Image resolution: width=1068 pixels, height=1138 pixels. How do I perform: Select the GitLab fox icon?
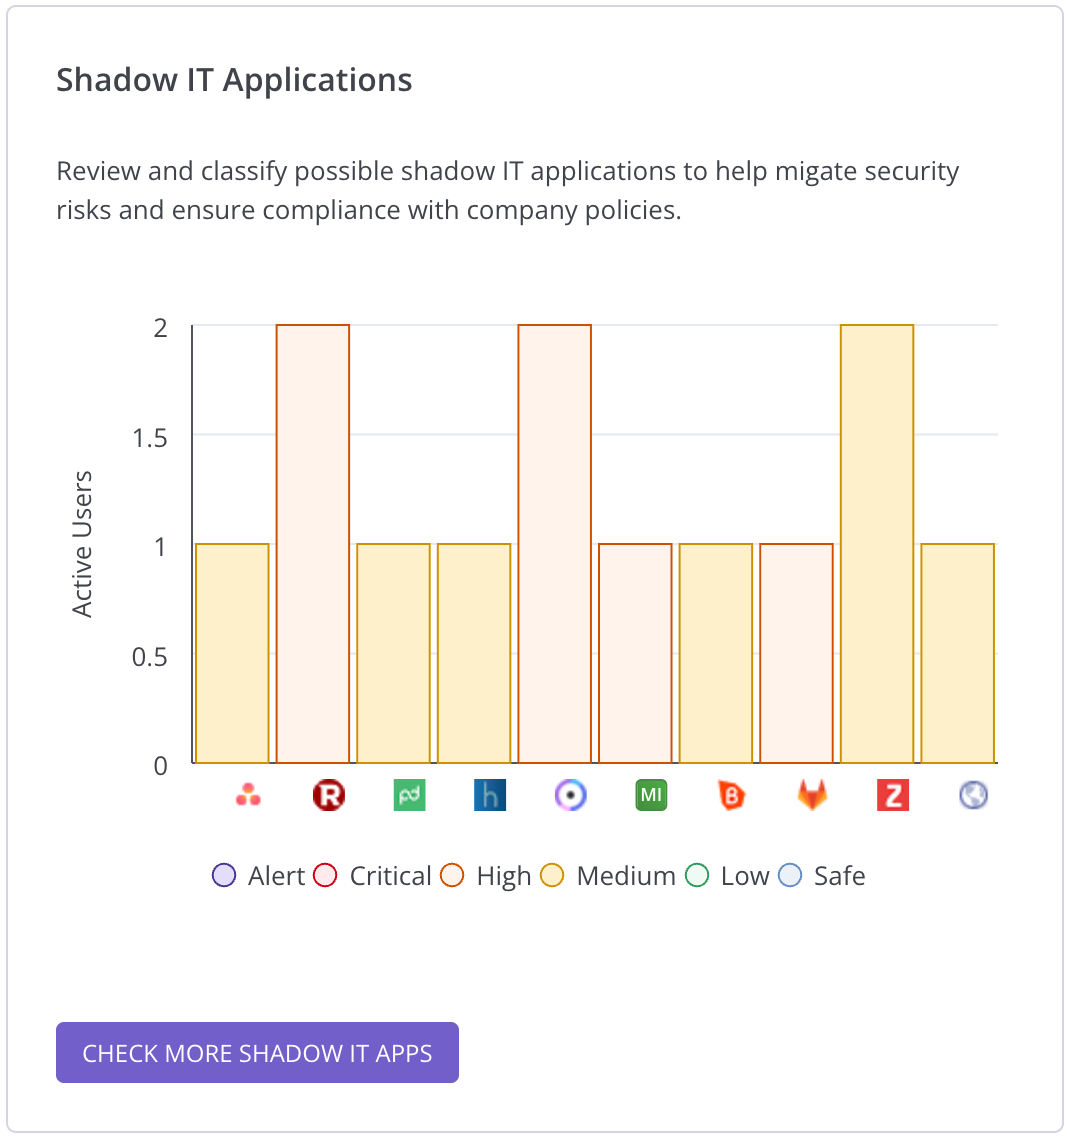click(x=812, y=796)
